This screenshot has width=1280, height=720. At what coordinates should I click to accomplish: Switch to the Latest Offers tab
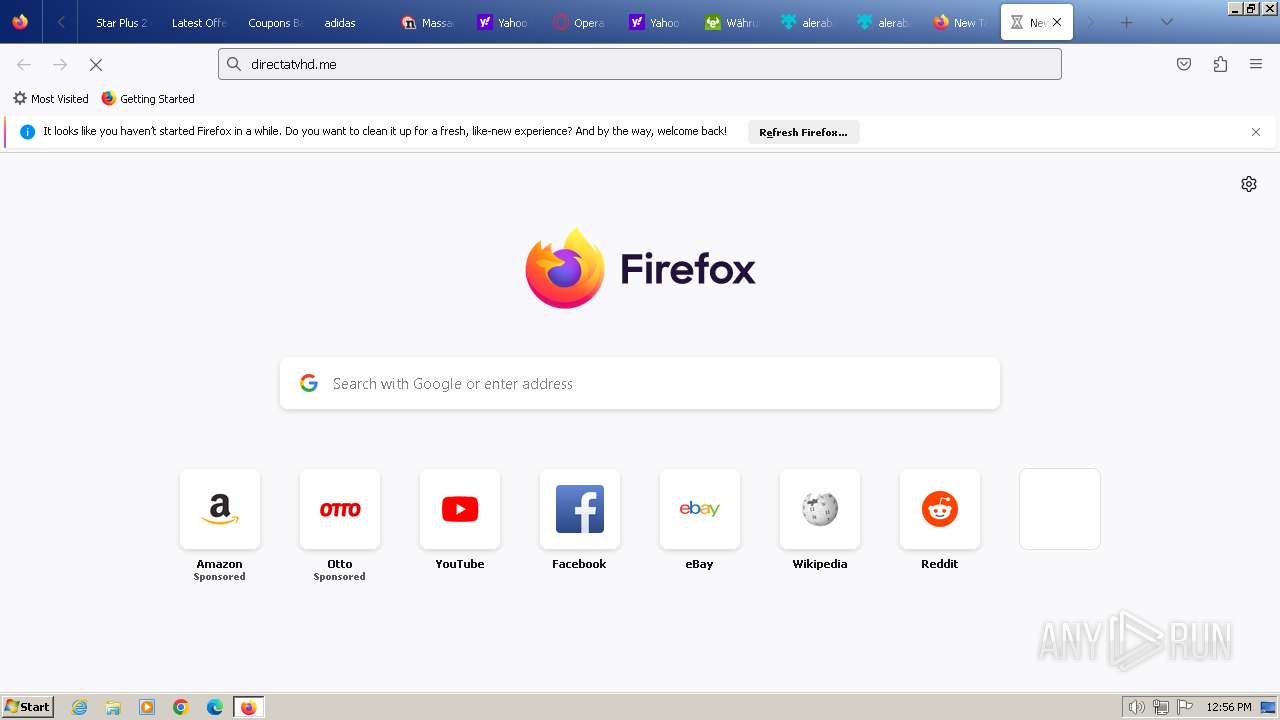pyautogui.click(x=198, y=22)
